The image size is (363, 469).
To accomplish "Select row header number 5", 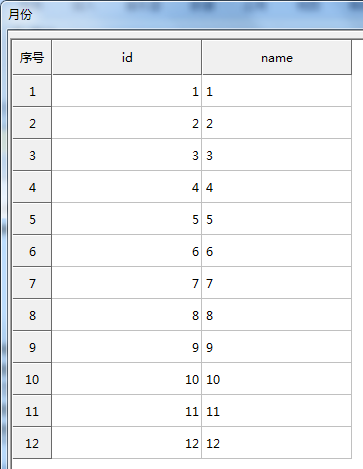I will pos(32,219).
